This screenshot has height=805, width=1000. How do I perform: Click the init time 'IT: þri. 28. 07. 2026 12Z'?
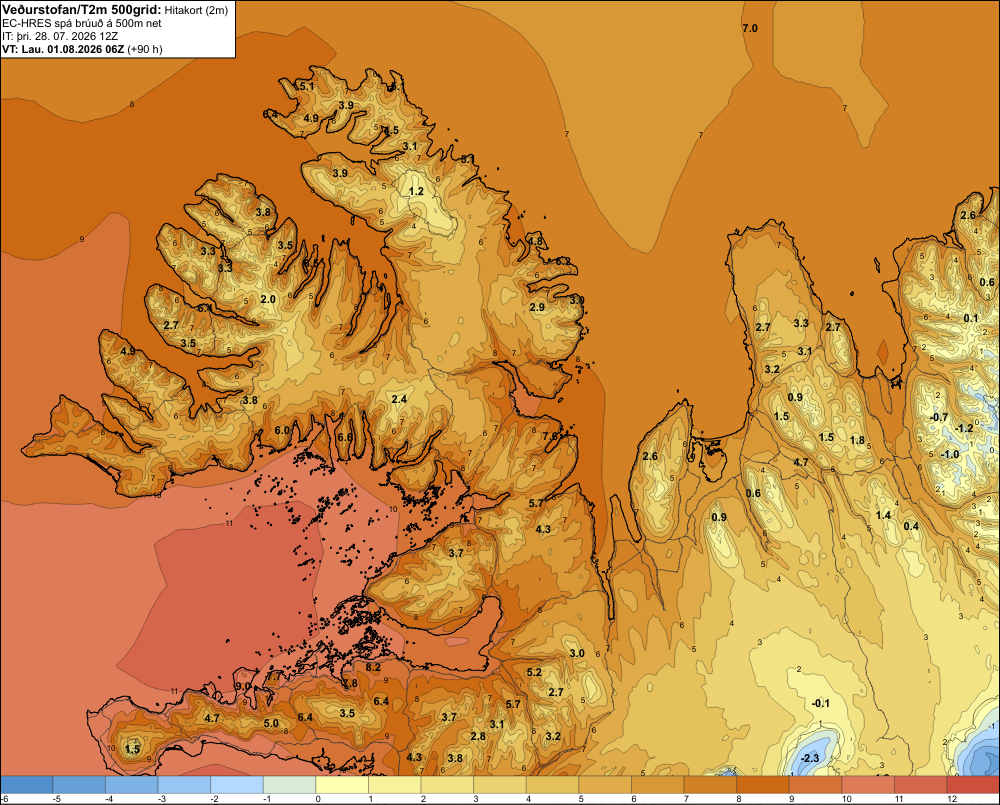coord(60,36)
